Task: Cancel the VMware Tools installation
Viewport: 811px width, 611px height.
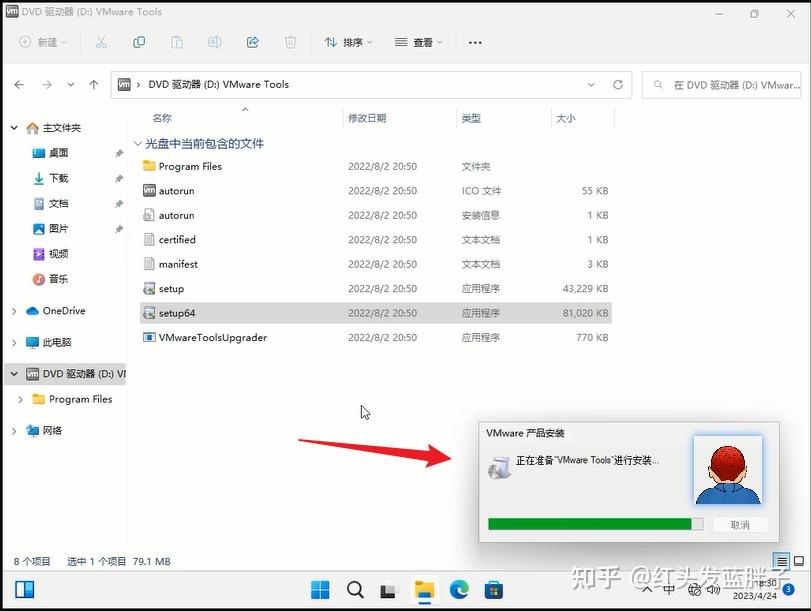Action: (x=740, y=524)
